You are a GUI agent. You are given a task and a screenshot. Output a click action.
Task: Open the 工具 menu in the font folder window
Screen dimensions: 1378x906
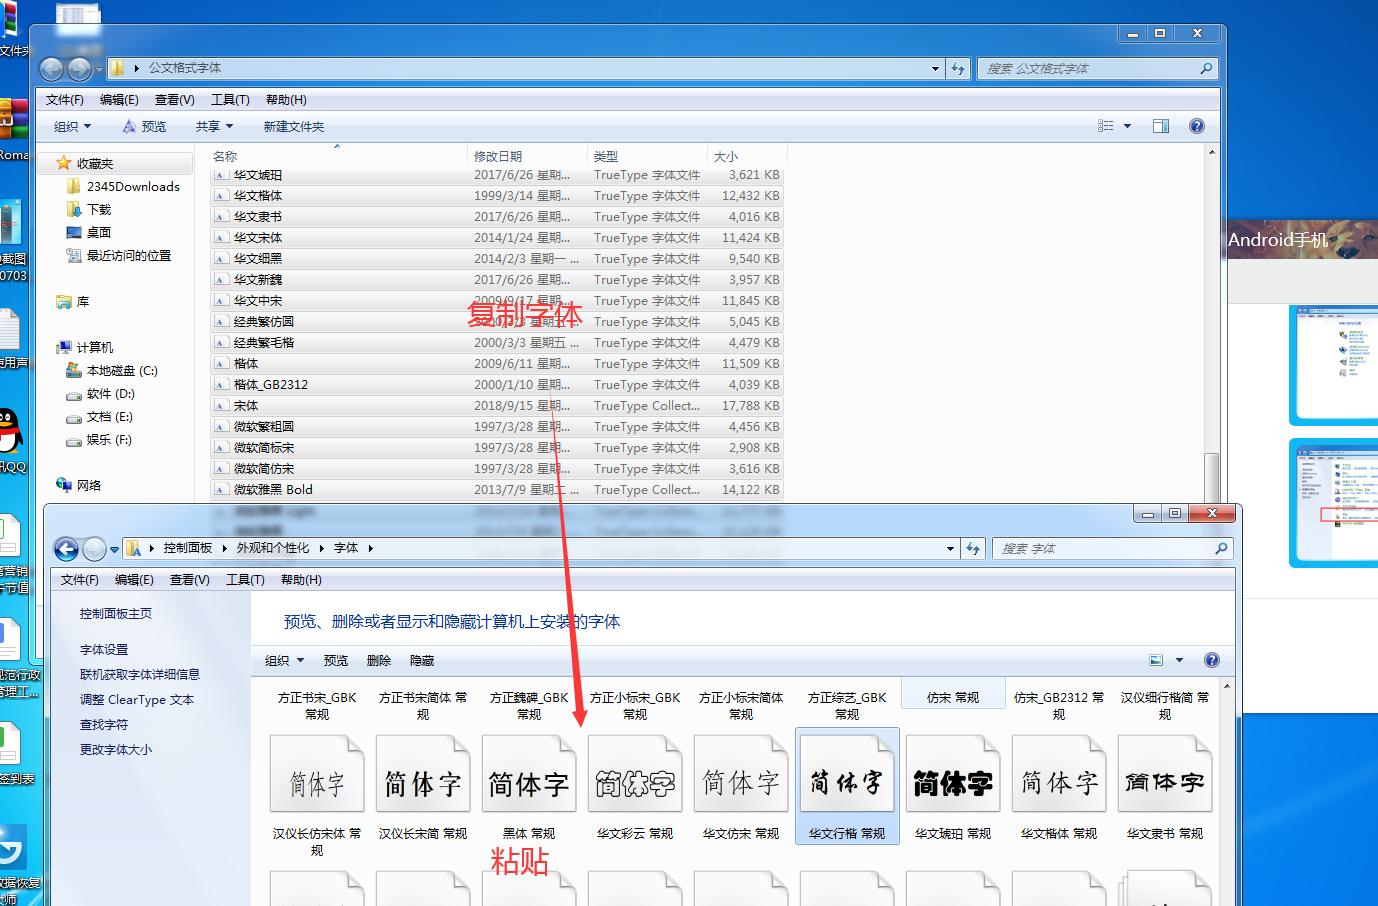230,99
